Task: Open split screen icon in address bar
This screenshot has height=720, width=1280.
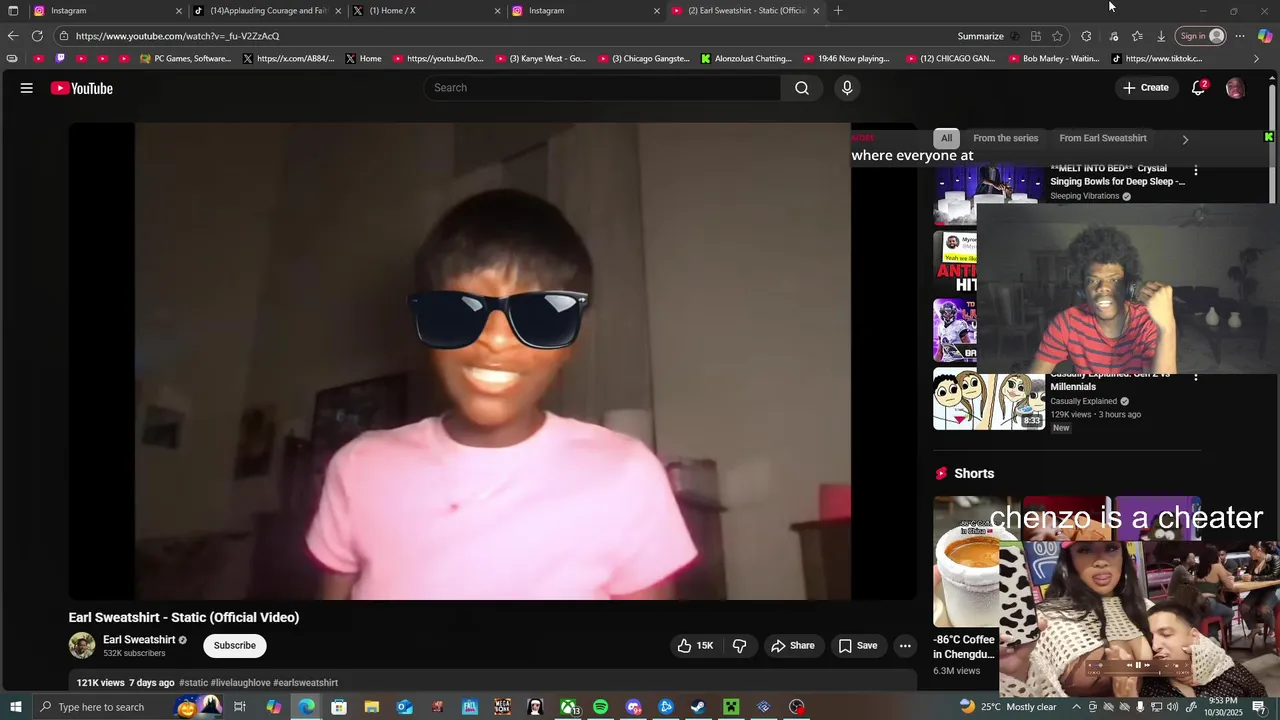Action: [x=1036, y=36]
